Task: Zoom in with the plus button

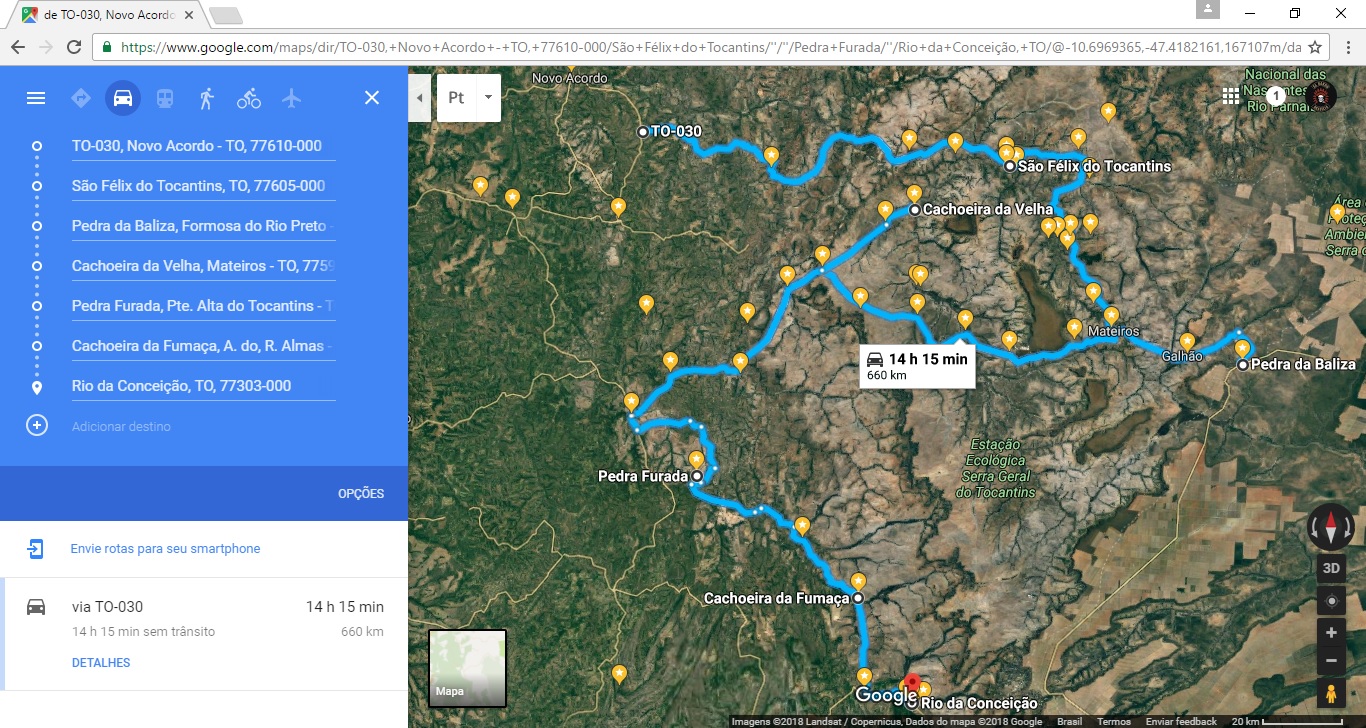Action: coord(1331,633)
